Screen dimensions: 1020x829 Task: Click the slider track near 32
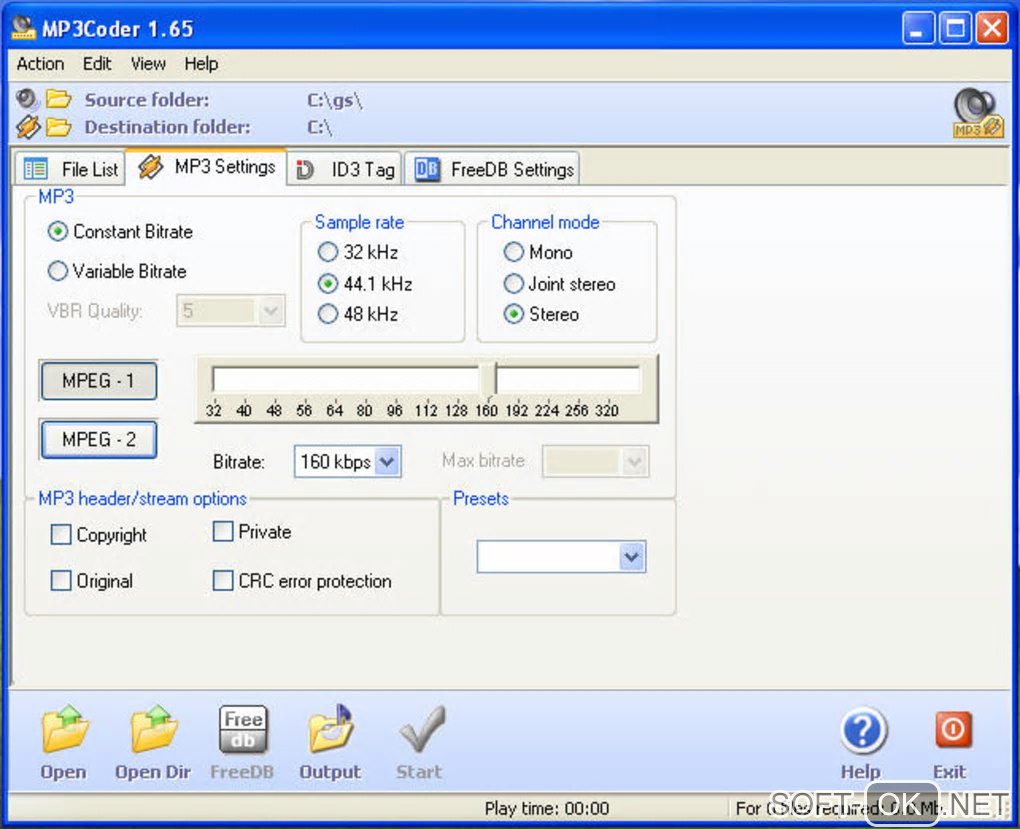point(215,379)
